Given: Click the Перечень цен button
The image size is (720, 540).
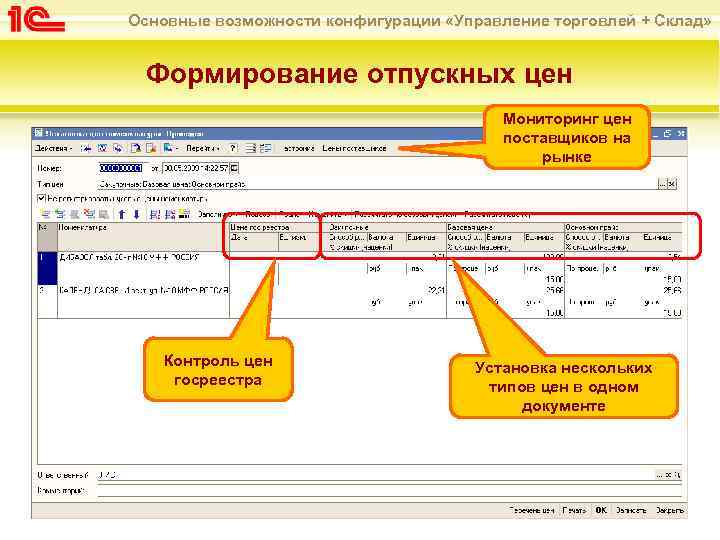Looking at the screenshot, I should click(532, 510).
